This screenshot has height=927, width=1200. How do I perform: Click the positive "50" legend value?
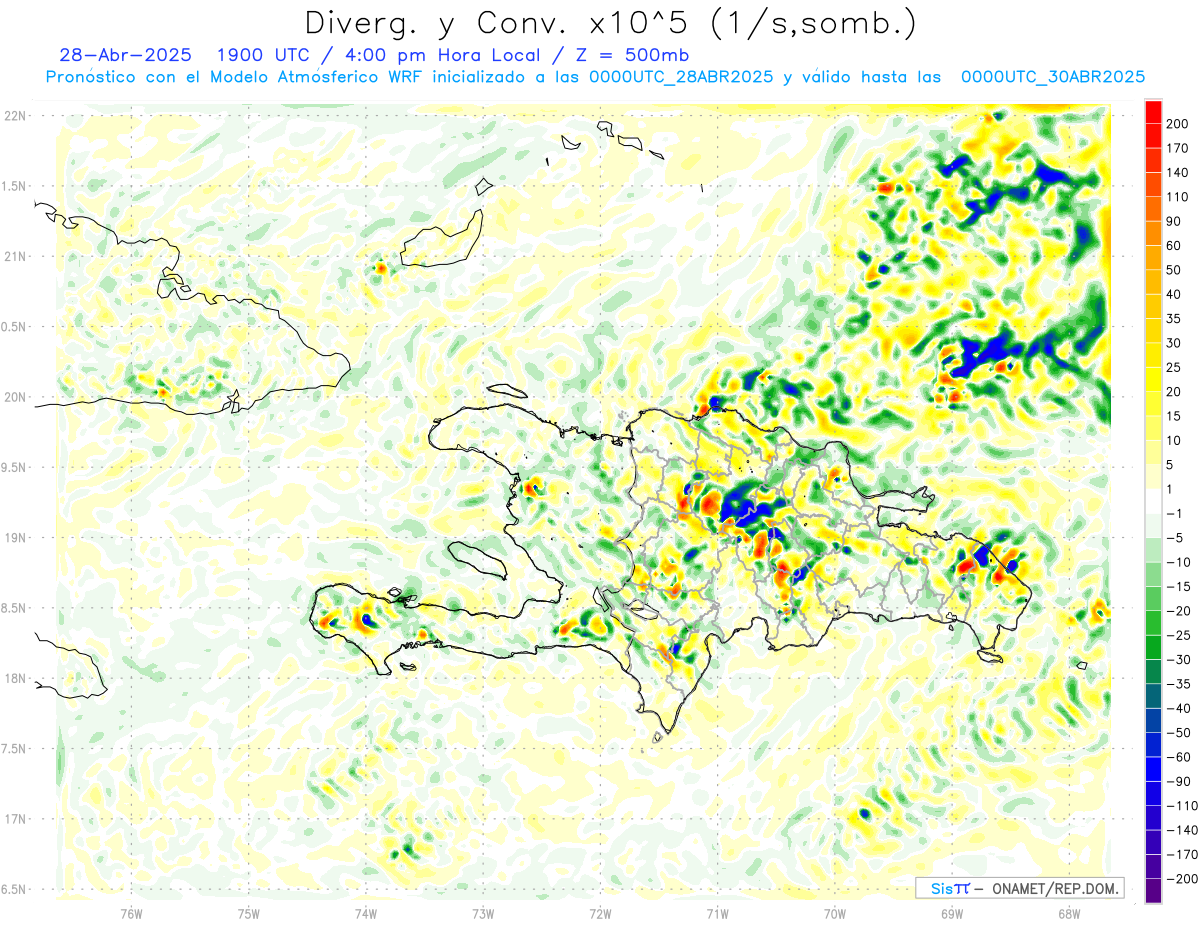click(1174, 270)
